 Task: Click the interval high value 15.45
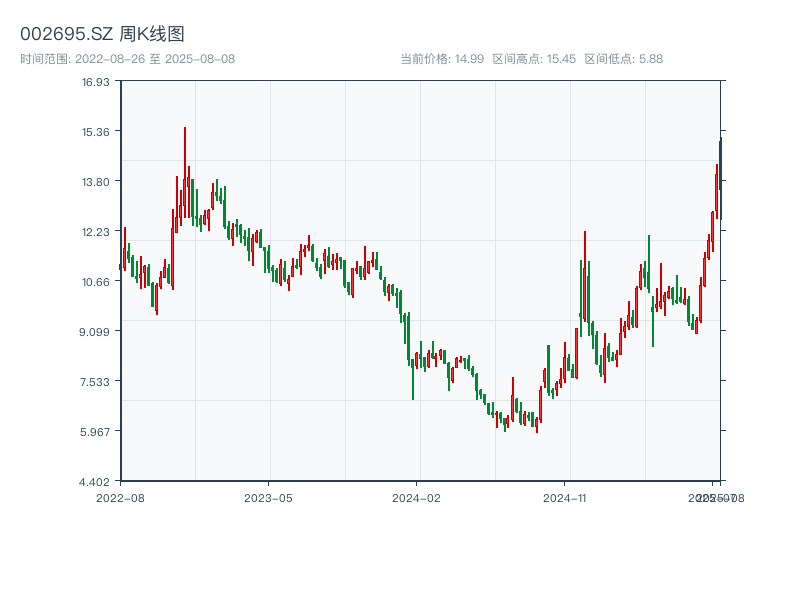click(561, 59)
